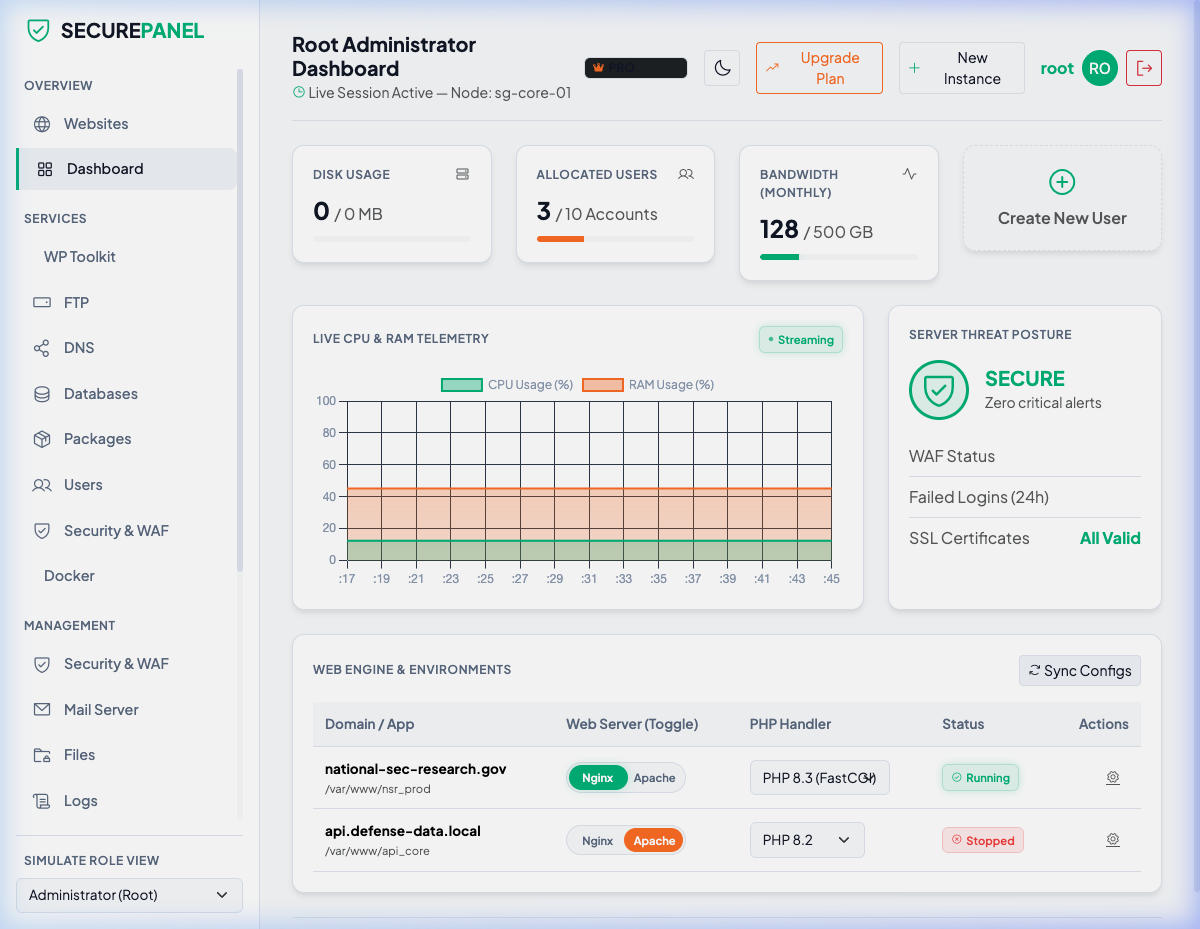This screenshot has height=929, width=1200.
Task: Click the All Valid SSL status
Action: (1110, 538)
